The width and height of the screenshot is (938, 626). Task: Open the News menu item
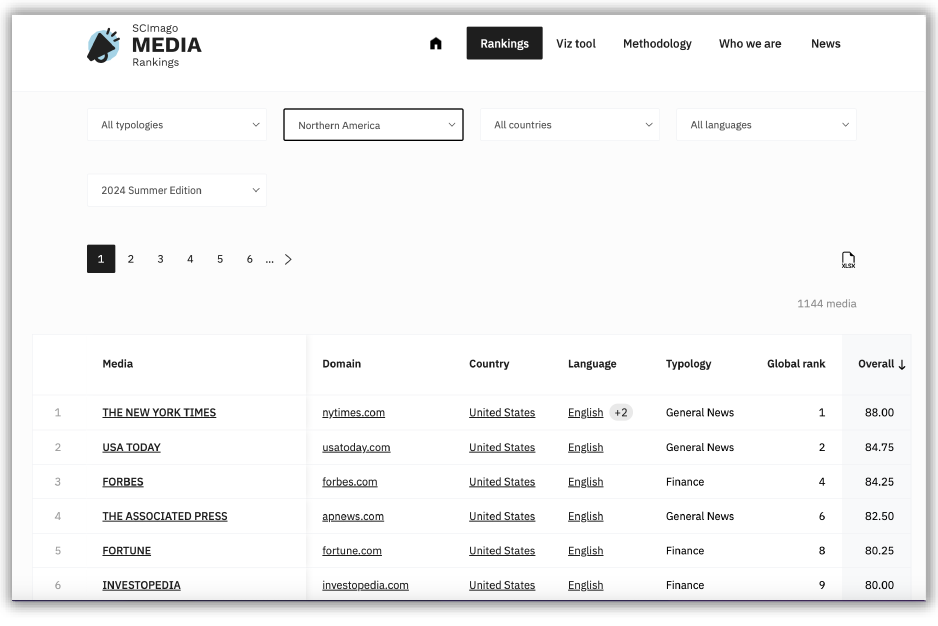(826, 44)
